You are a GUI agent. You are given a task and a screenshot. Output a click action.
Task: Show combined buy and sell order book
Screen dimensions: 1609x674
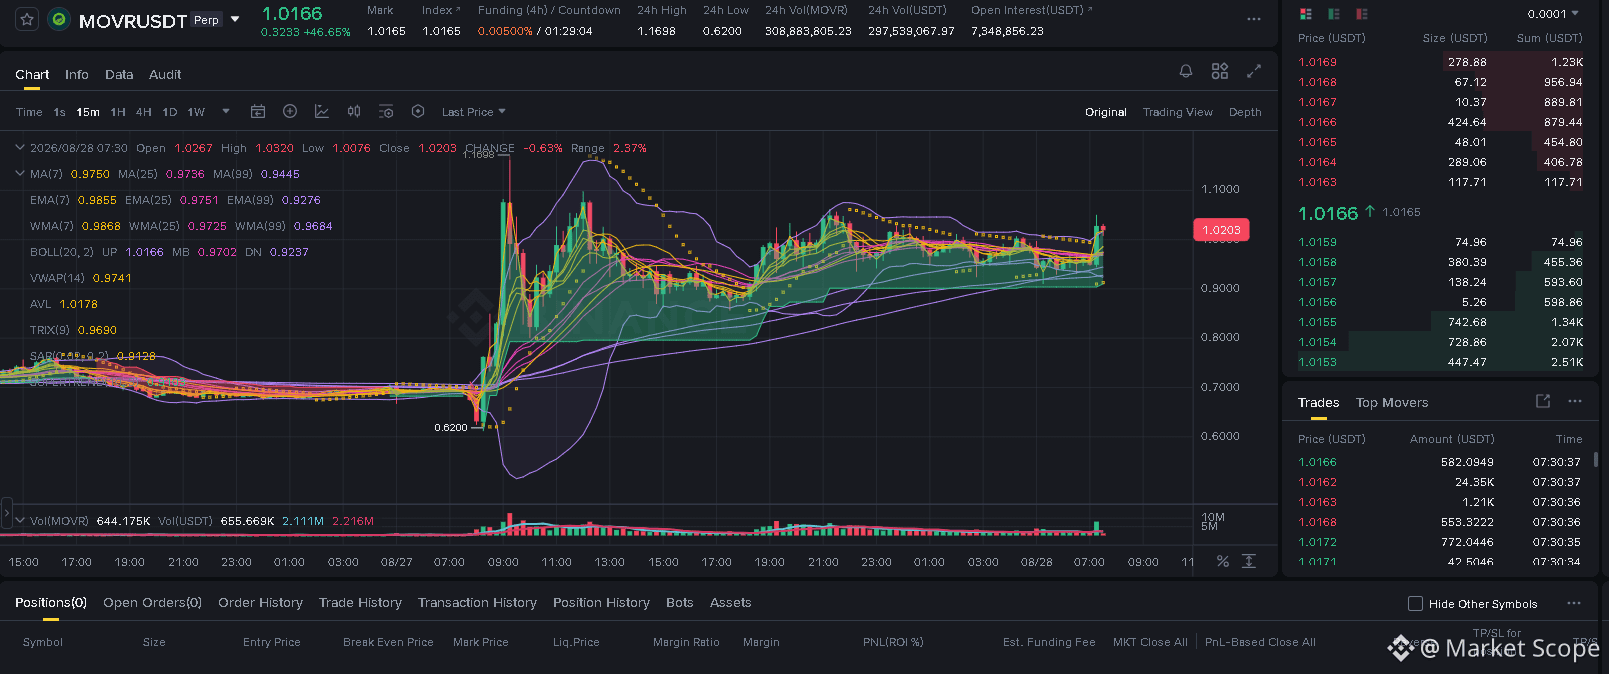click(1305, 14)
